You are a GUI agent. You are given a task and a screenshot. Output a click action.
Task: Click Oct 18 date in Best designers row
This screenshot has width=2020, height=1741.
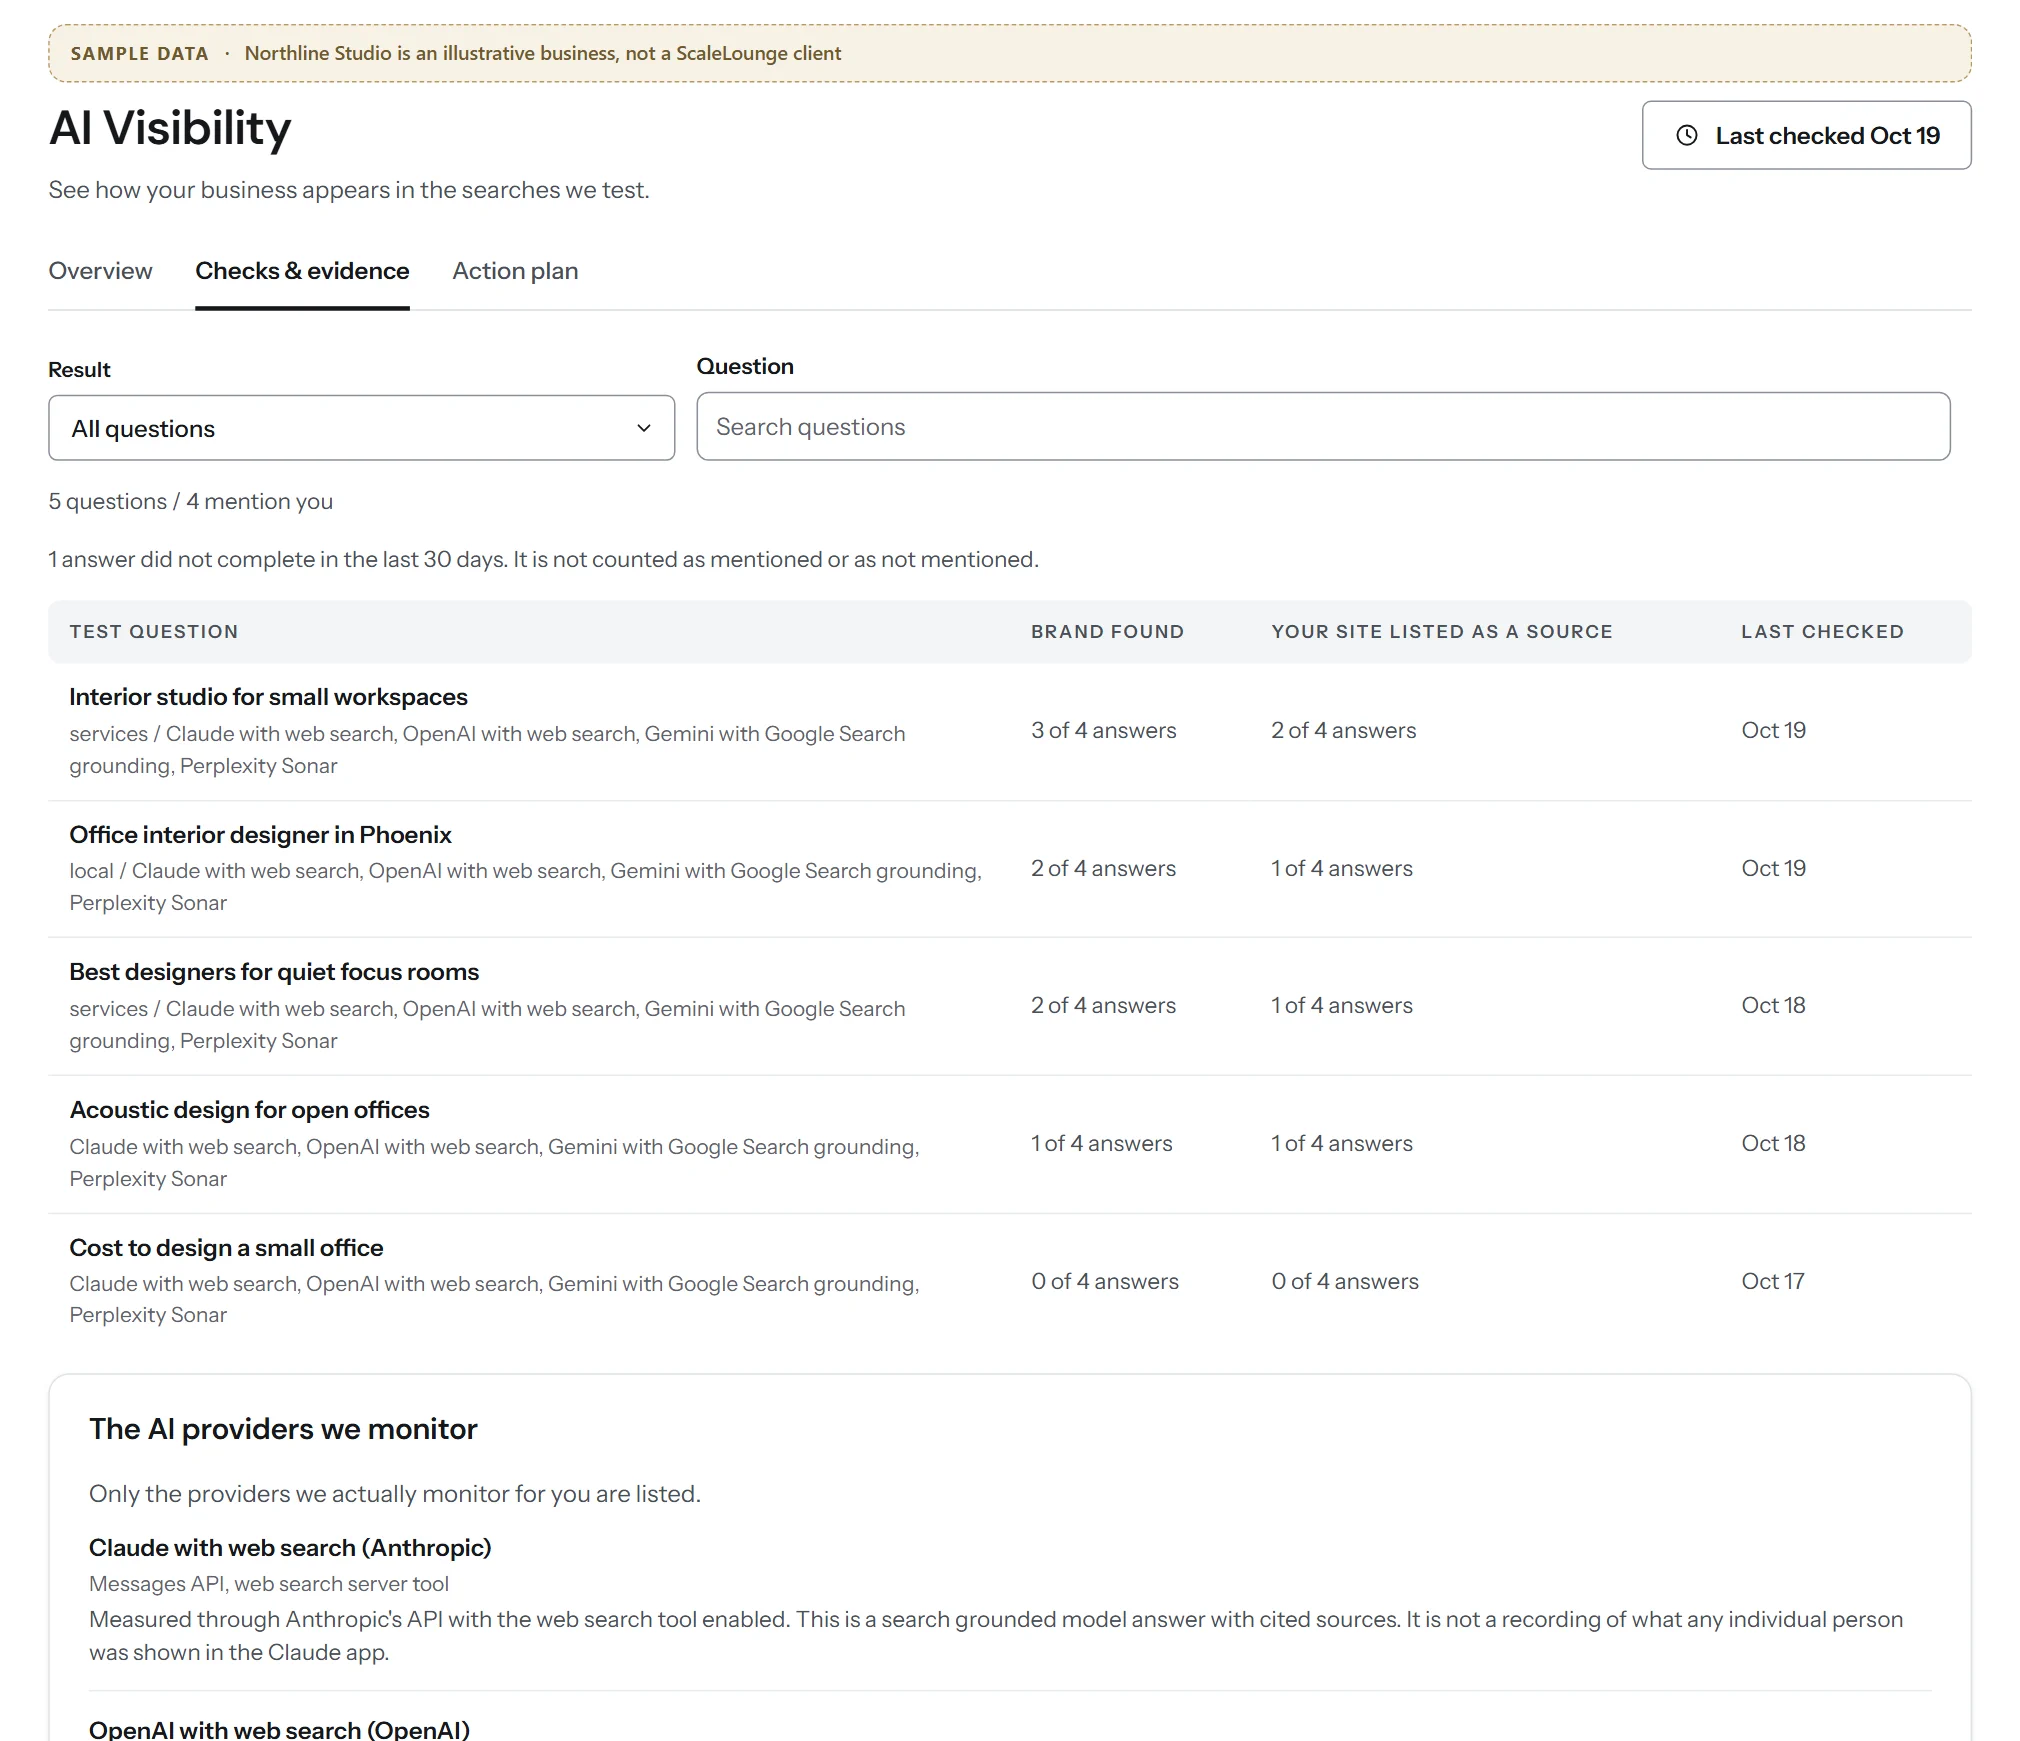click(1774, 1006)
